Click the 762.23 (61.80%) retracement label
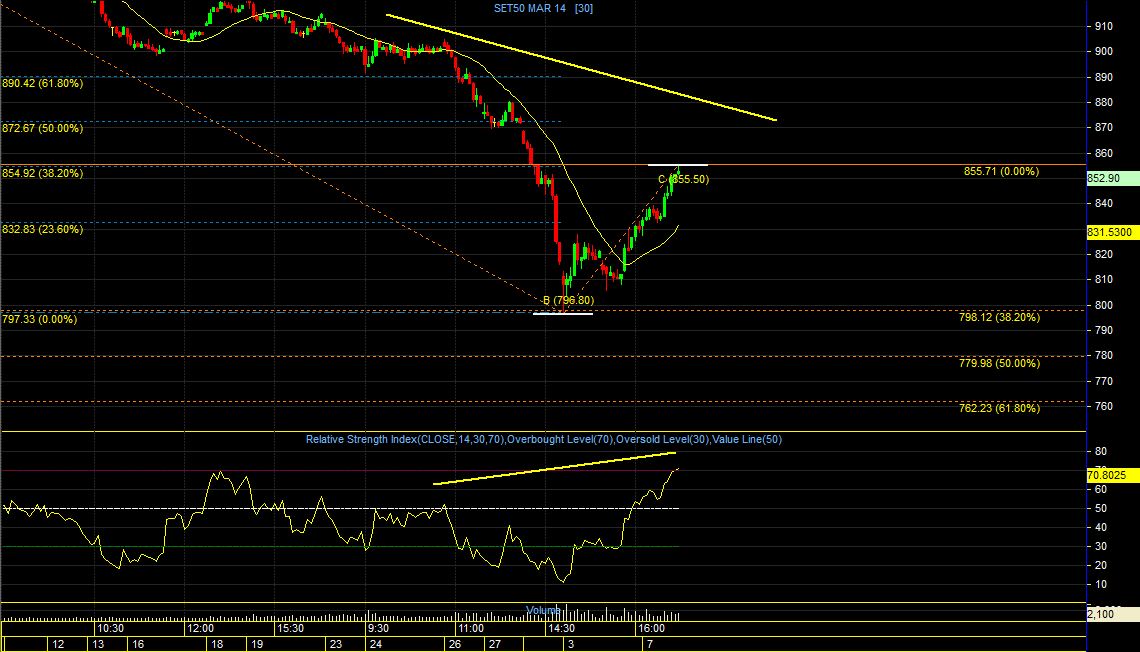1140x652 pixels. pos(999,408)
